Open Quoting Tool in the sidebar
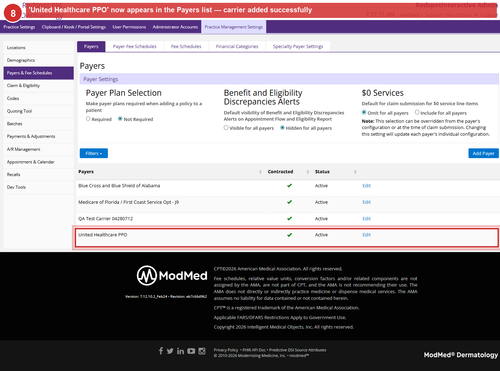The height and width of the screenshot is (371, 500). (x=39, y=111)
